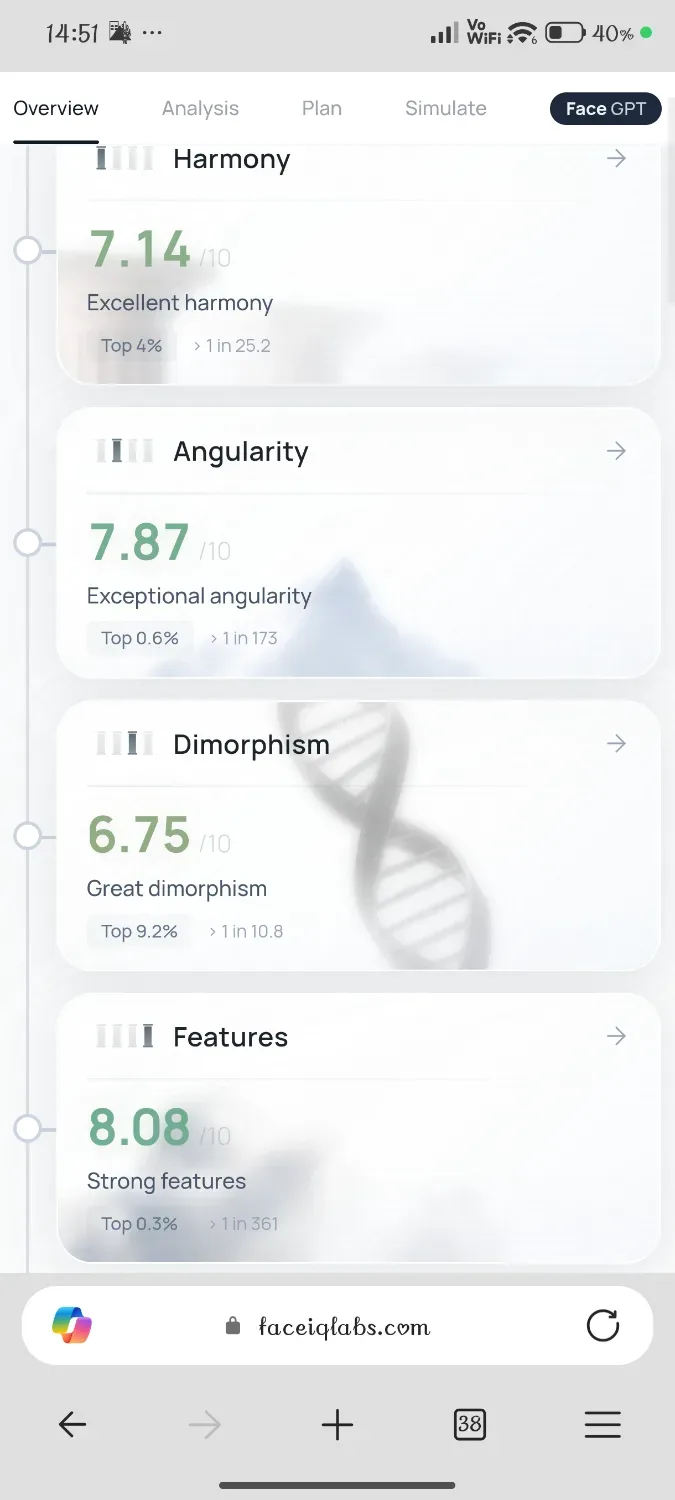
Task: Click the Harmony level bar indicator
Action: click(124, 158)
